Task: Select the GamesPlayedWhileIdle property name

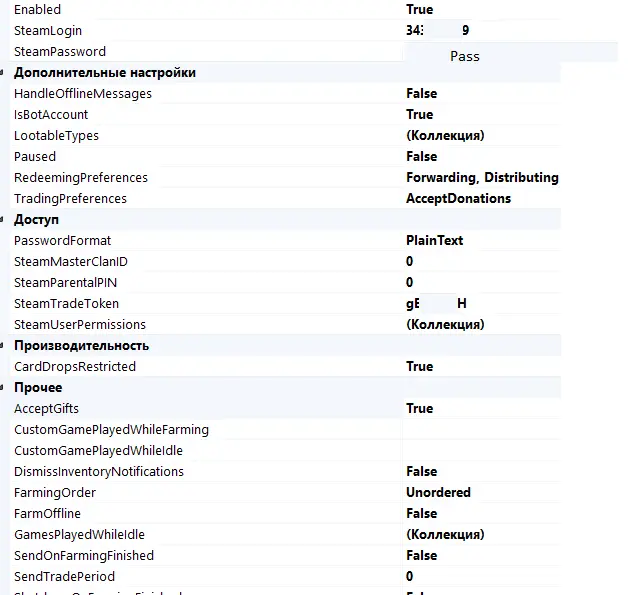Action: coord(79,535)
